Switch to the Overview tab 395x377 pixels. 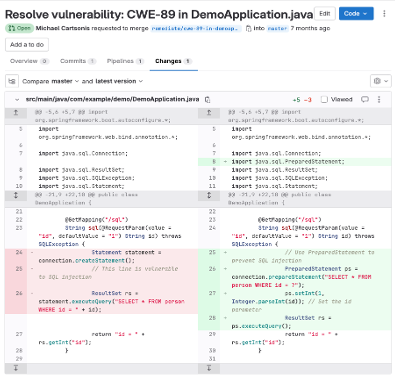29,61
